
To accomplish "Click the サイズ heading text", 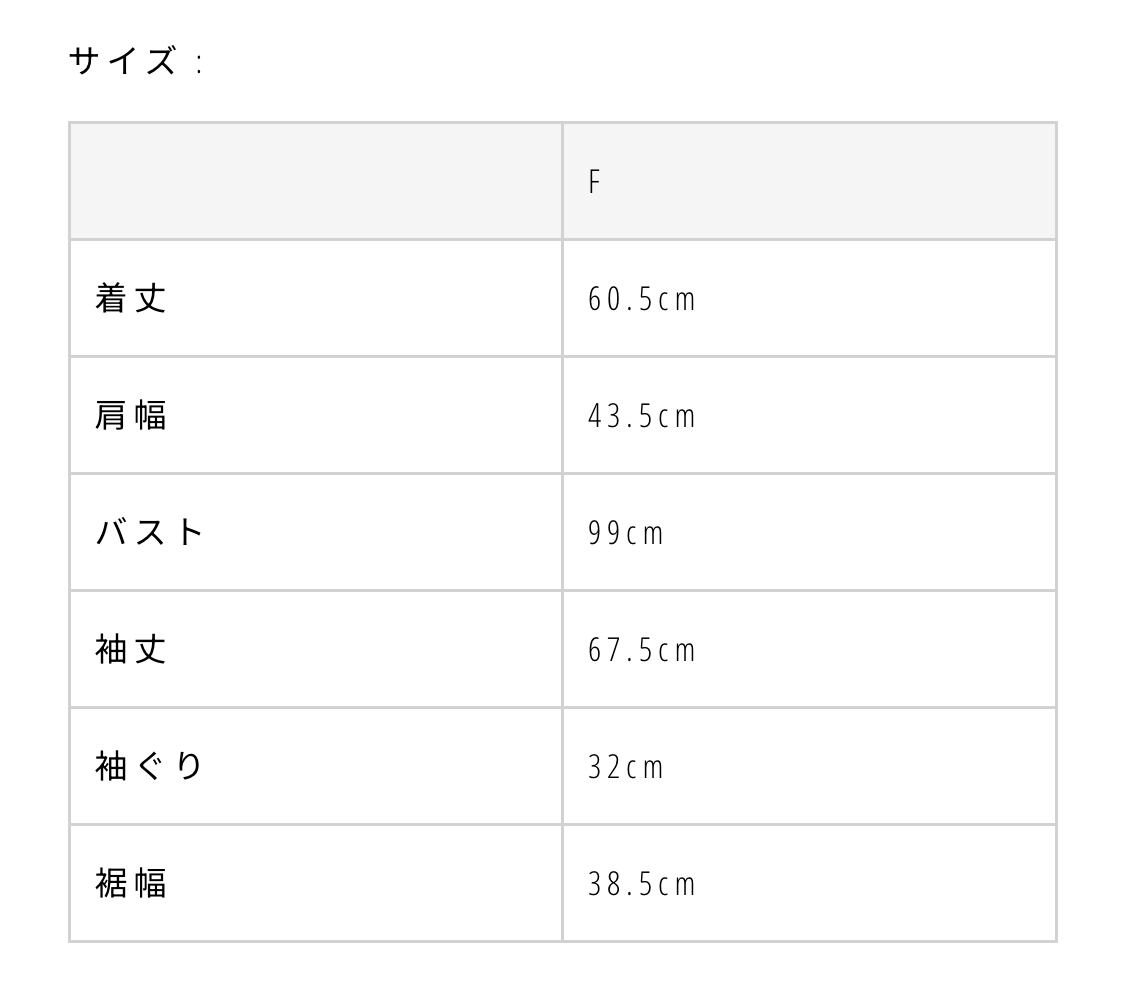I will (122, 62).
